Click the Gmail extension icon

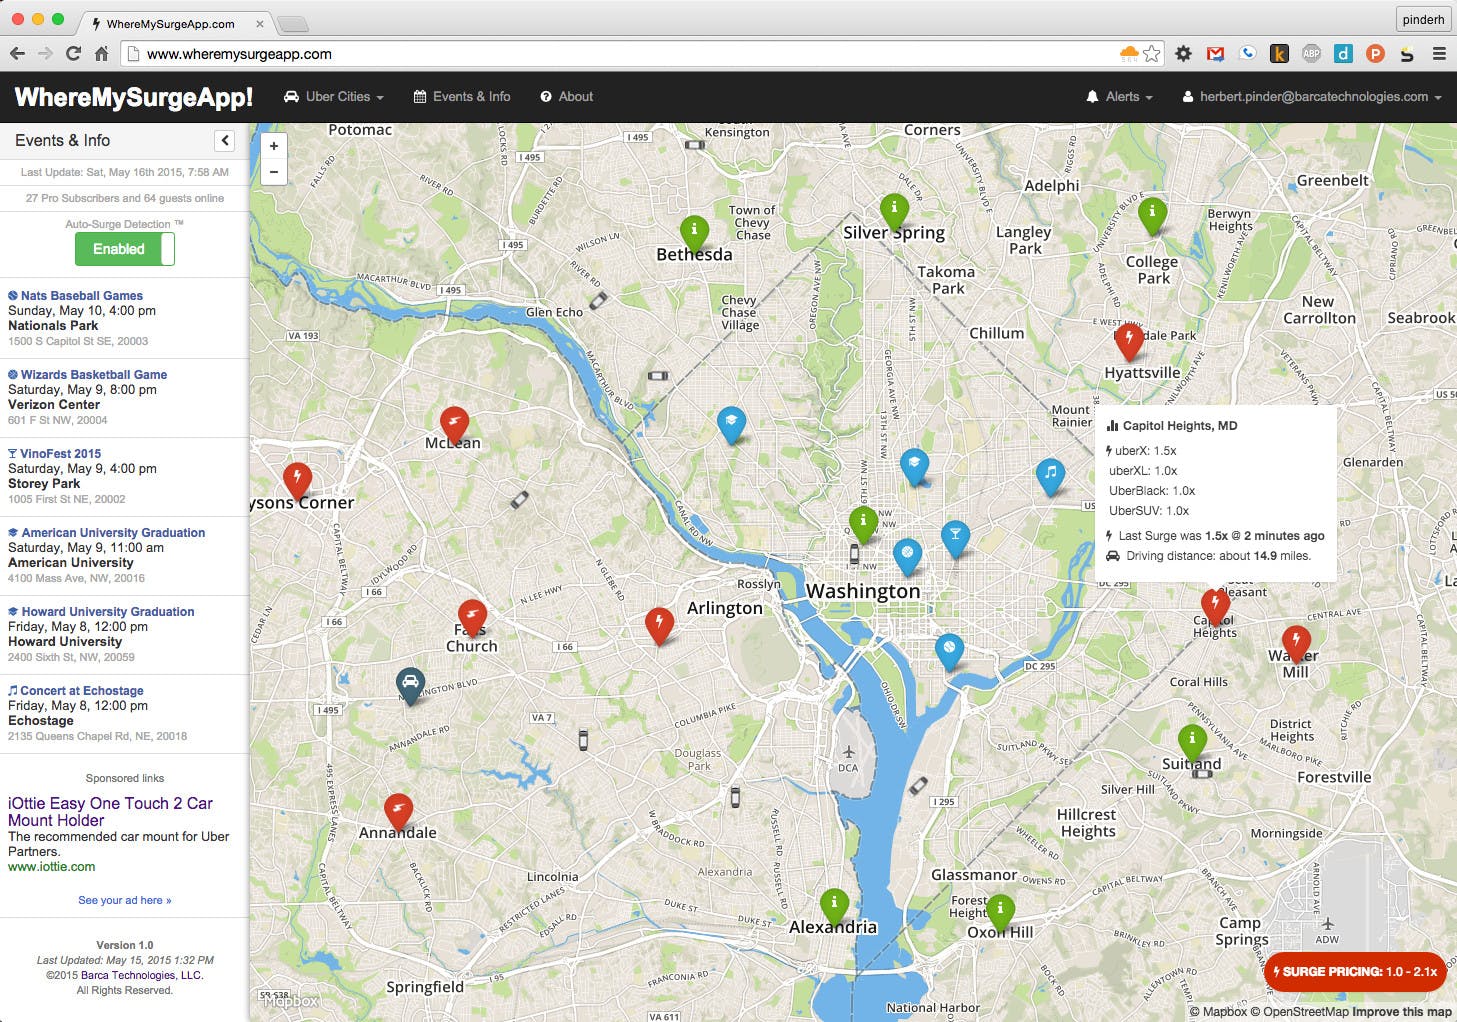tap(1215, 54)
